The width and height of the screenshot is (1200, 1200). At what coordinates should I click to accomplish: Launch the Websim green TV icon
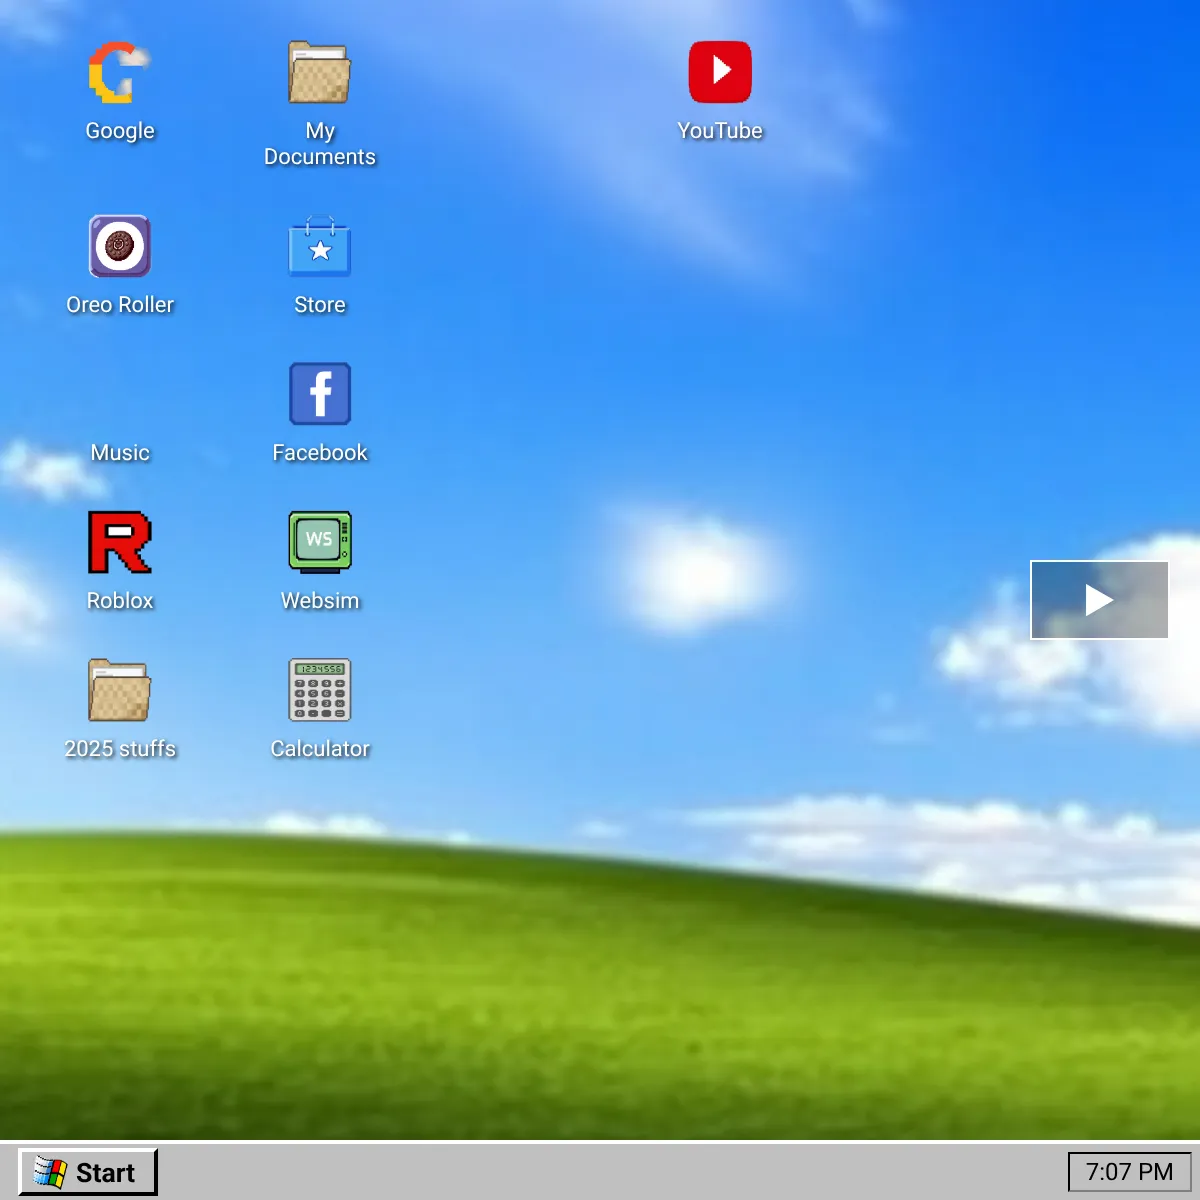[x=319, y=542]
